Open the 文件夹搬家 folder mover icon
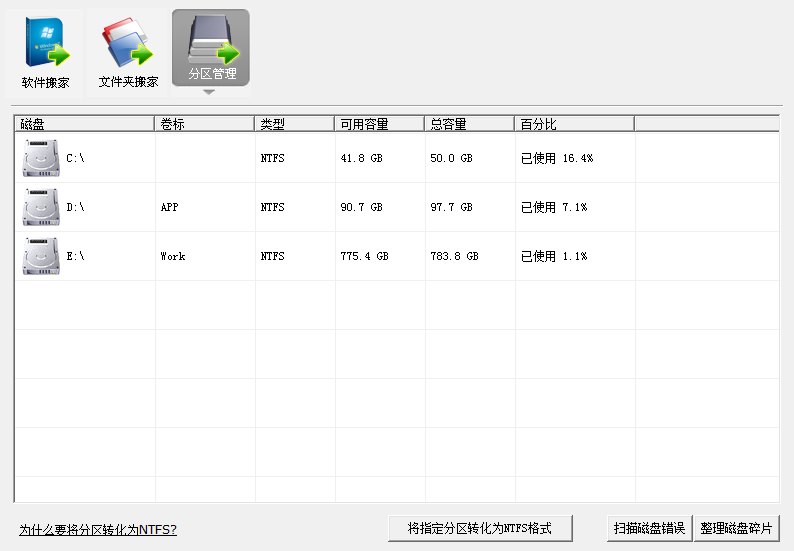Viewport: 794px width, 551px height. point(128,53)
